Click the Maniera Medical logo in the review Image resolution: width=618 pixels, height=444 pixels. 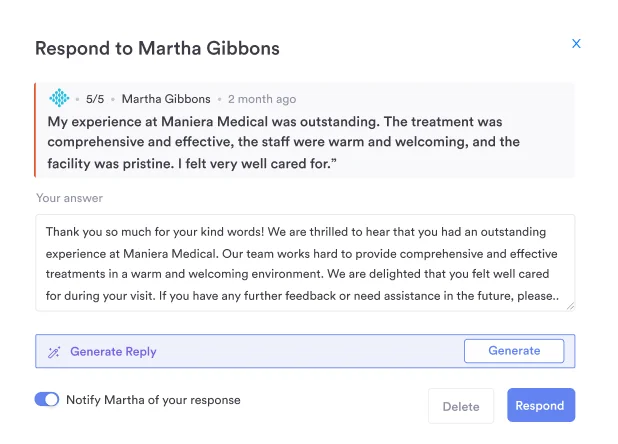[60, 98]
